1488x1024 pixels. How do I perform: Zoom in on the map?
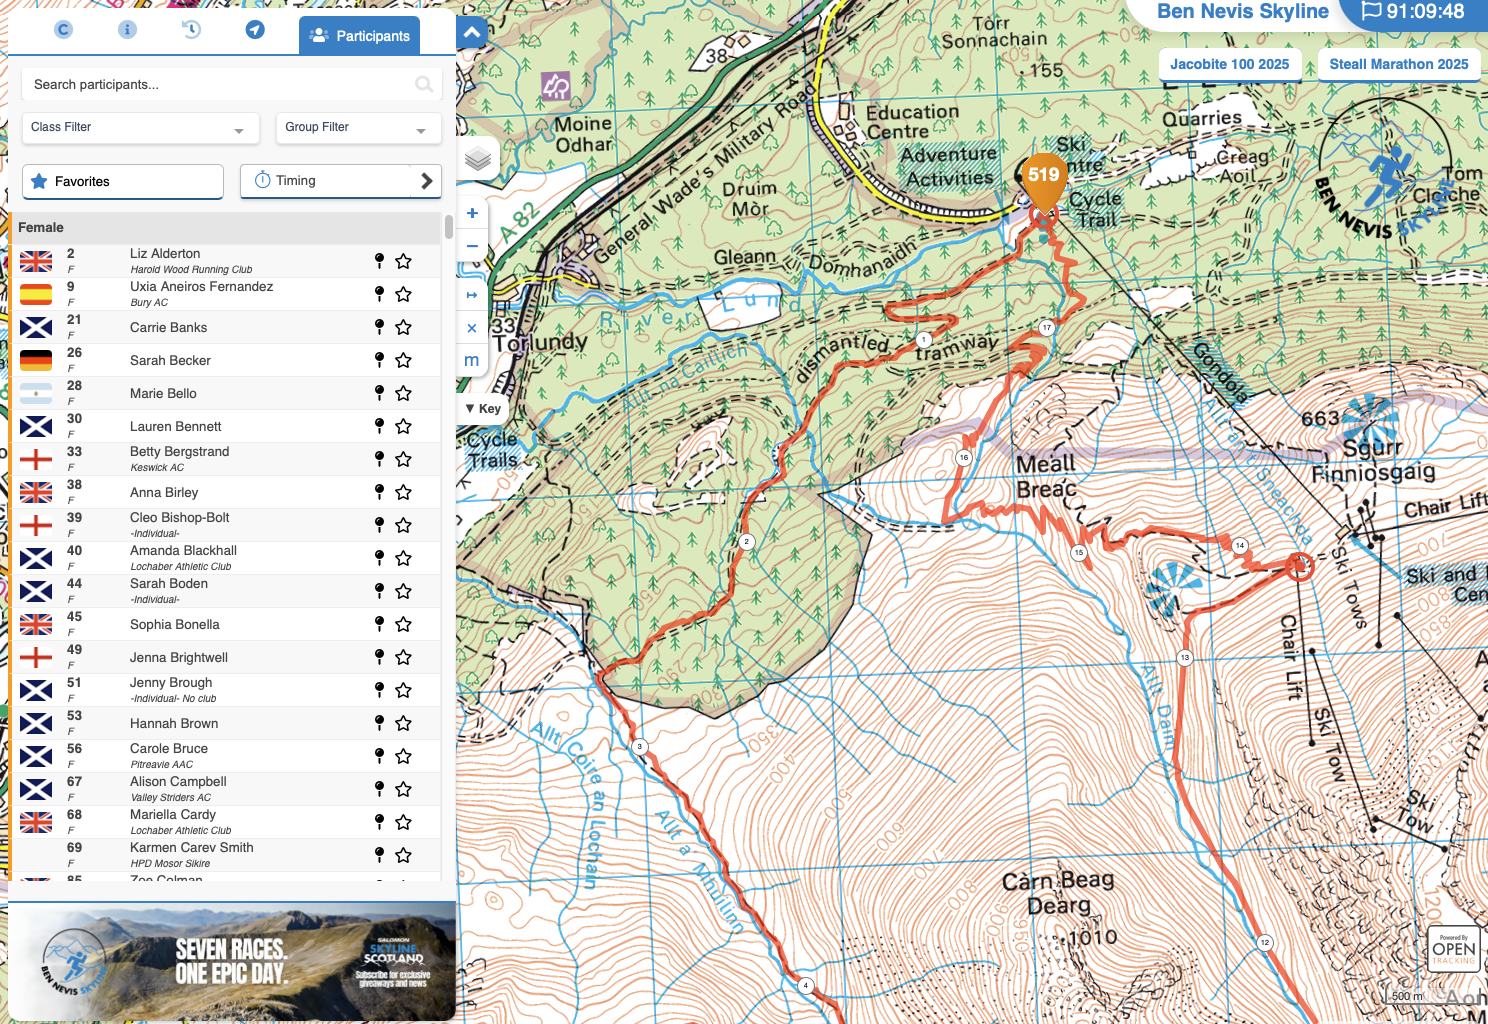tap(472, 213)
